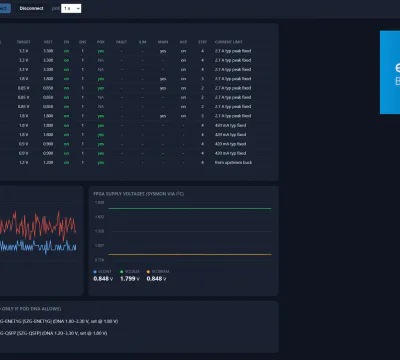The width and height of the screenshot is (400, 360).
Task: Toggle the VCCINT blue legend dot
Action: pos(95,272)
